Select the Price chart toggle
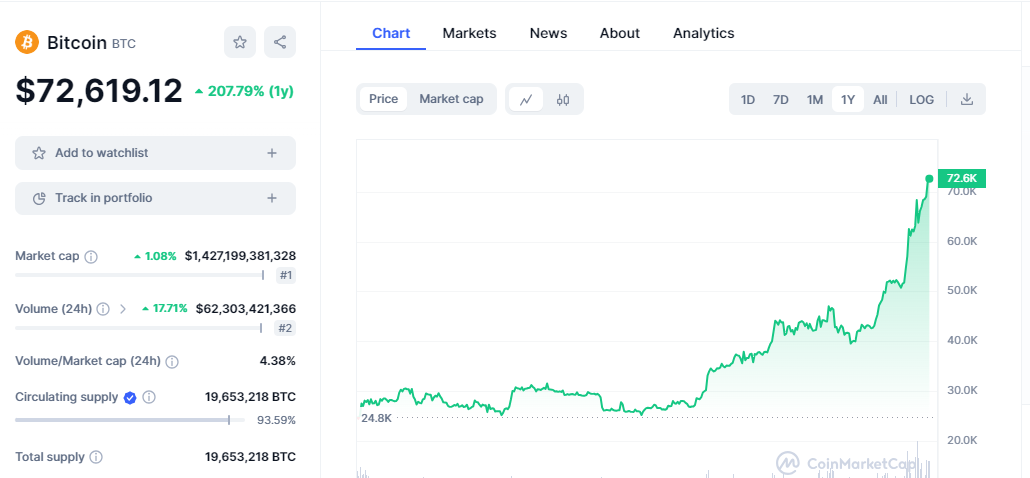 [383, 99]
